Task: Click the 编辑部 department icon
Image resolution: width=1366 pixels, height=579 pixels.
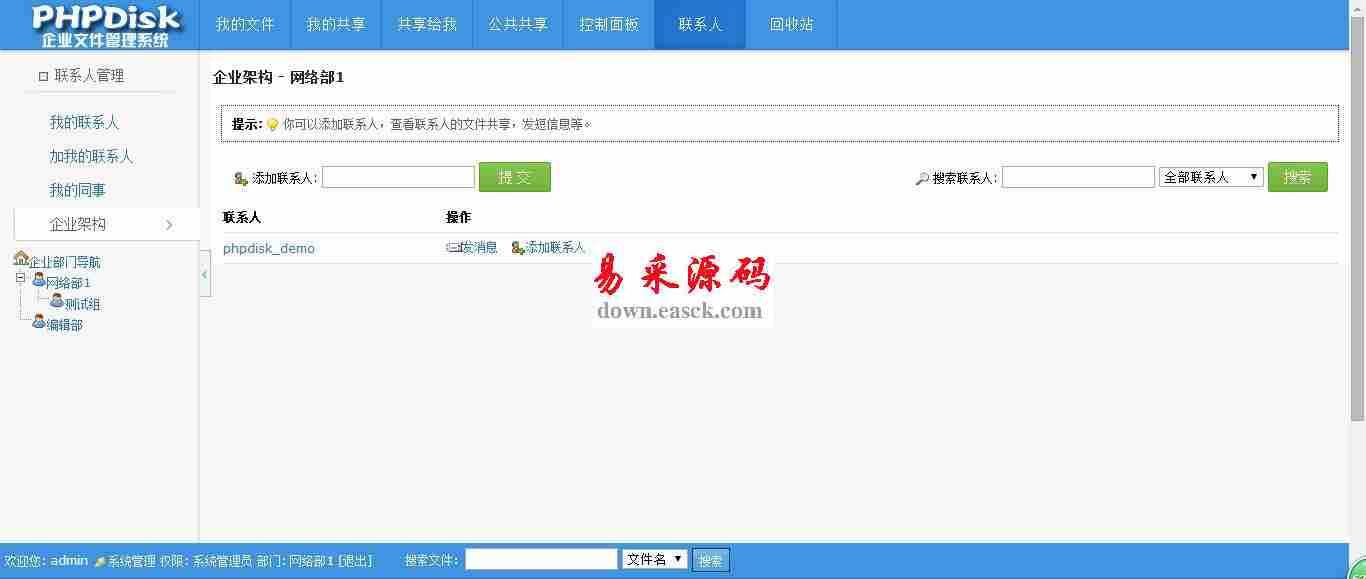Action: (39, 322)
